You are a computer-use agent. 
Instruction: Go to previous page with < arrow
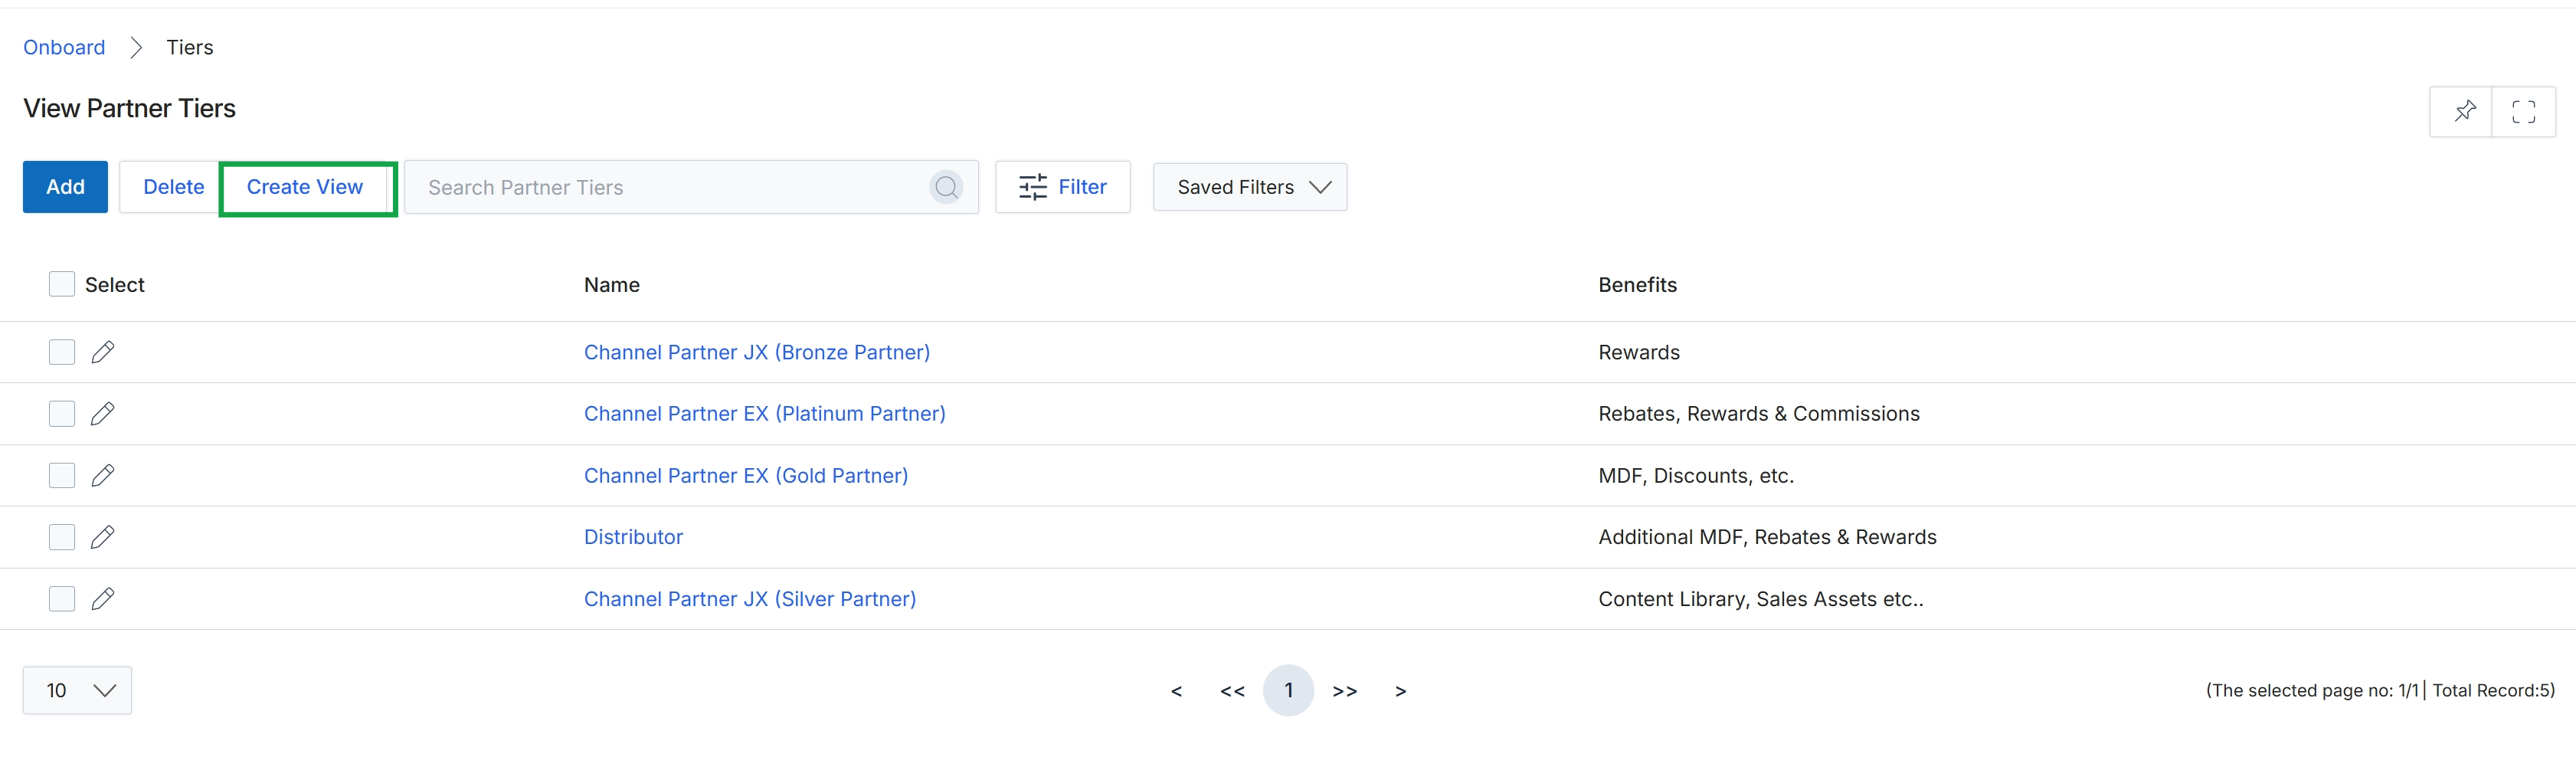tap(1176, 691)
